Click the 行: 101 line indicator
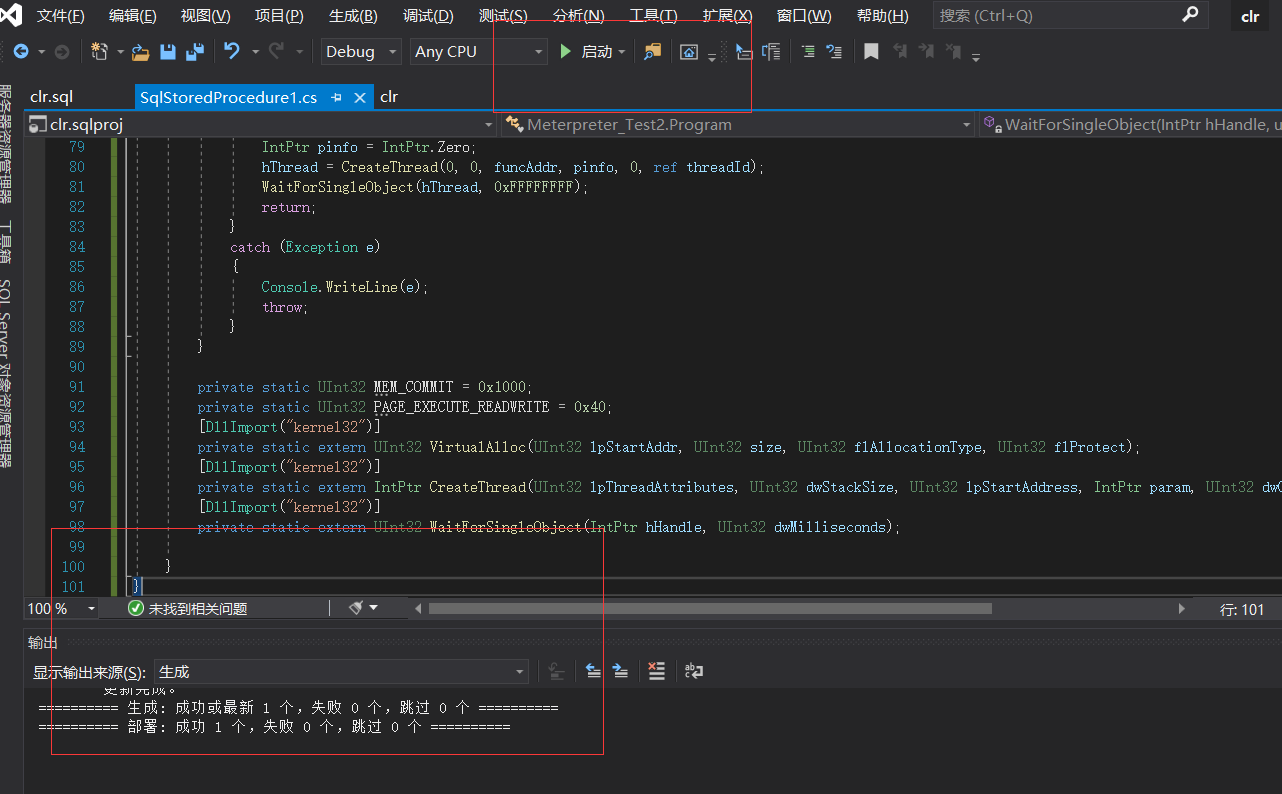This screenshot has width=1282, height=794. coord(1242,609)
